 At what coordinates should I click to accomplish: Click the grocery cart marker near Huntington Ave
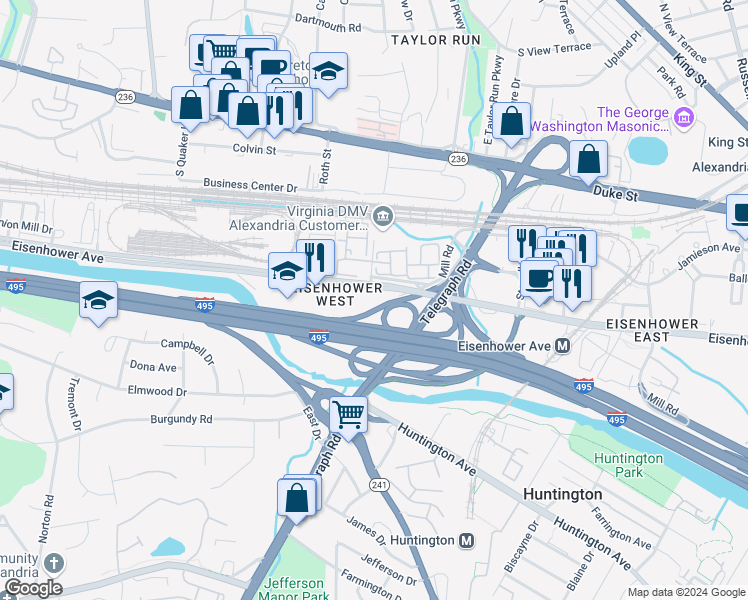point(349,416)
